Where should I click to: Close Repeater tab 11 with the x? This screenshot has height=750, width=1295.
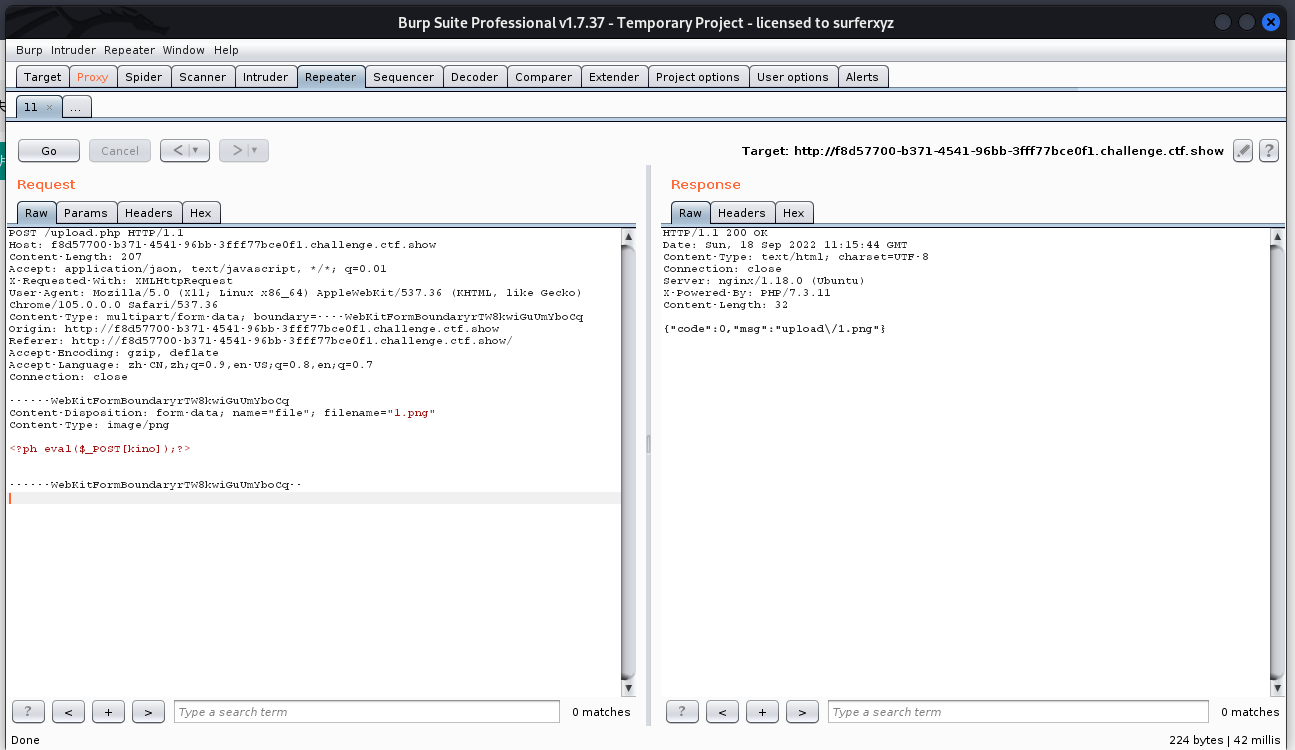pos(50,106)
